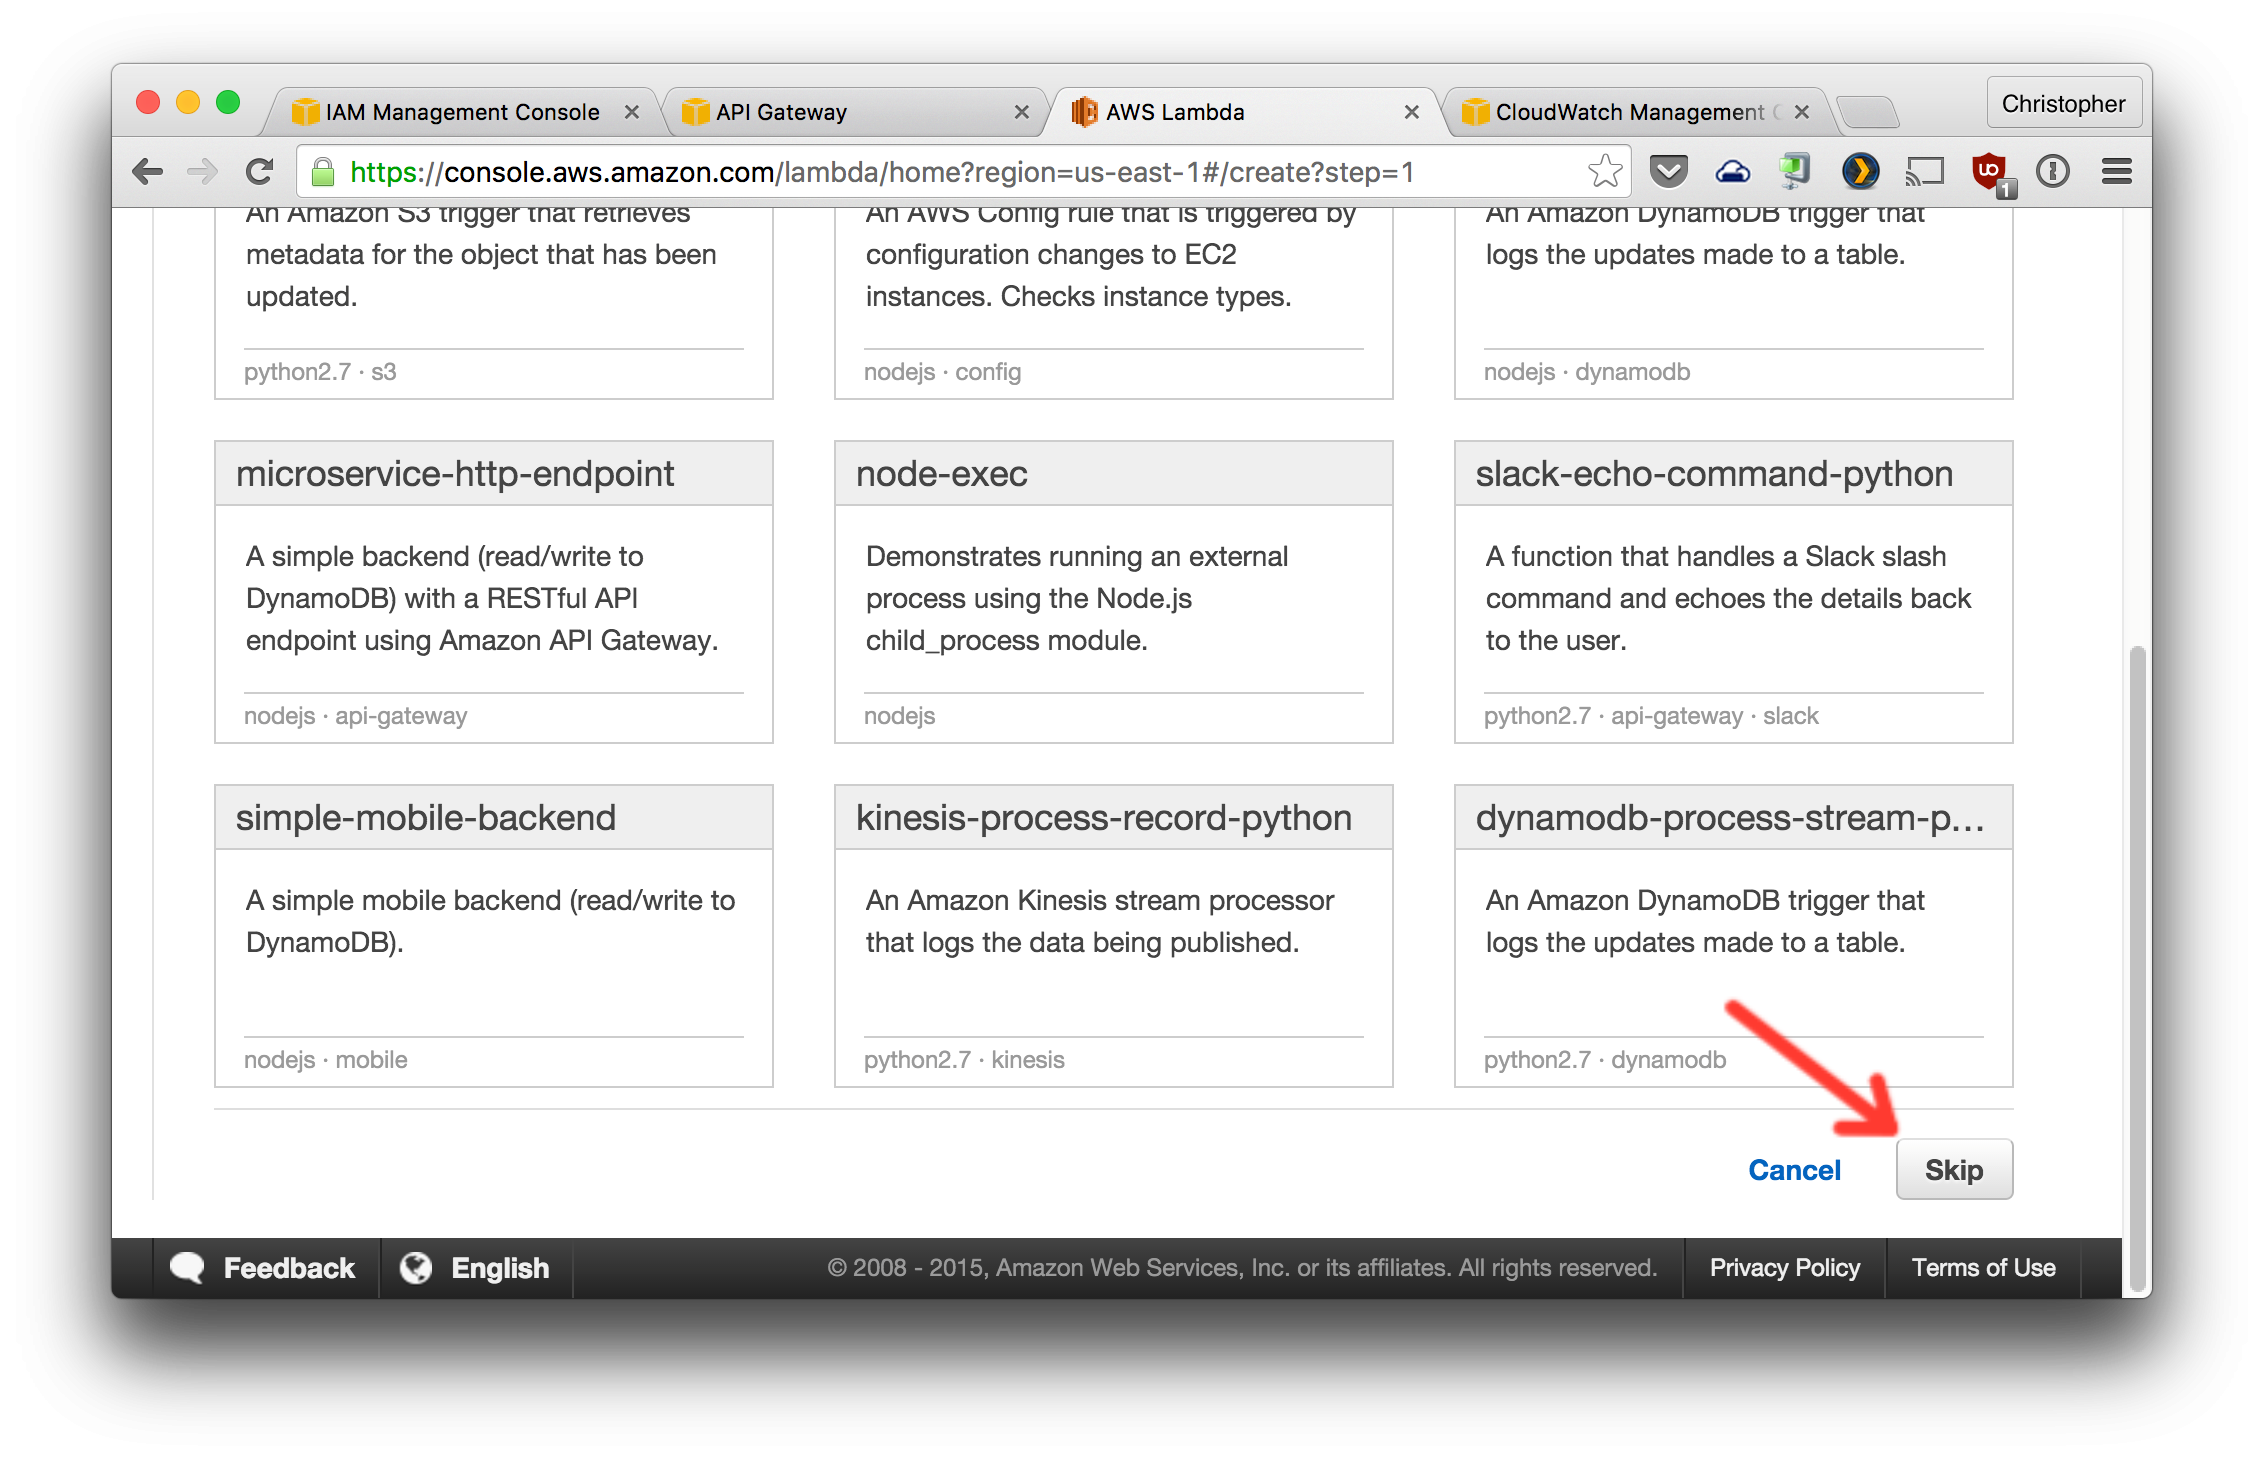
Task: Bookmark page with the star icon
Action: [1604, 172]
